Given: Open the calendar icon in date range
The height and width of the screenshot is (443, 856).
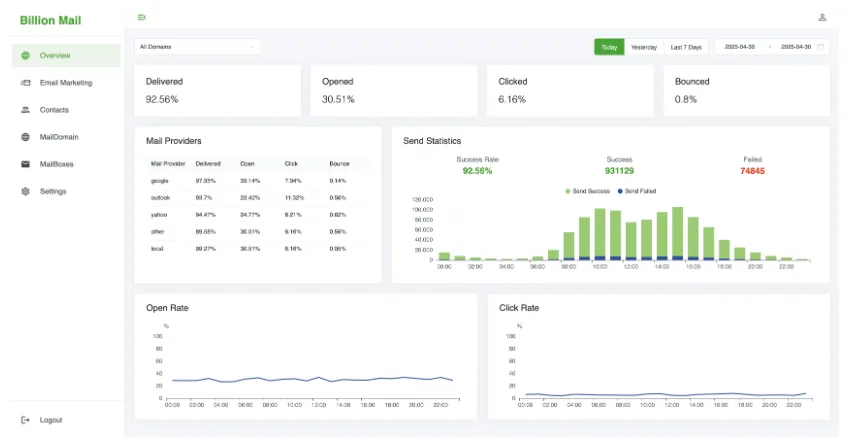Looking at the screenshot, I should pos(821,47).
